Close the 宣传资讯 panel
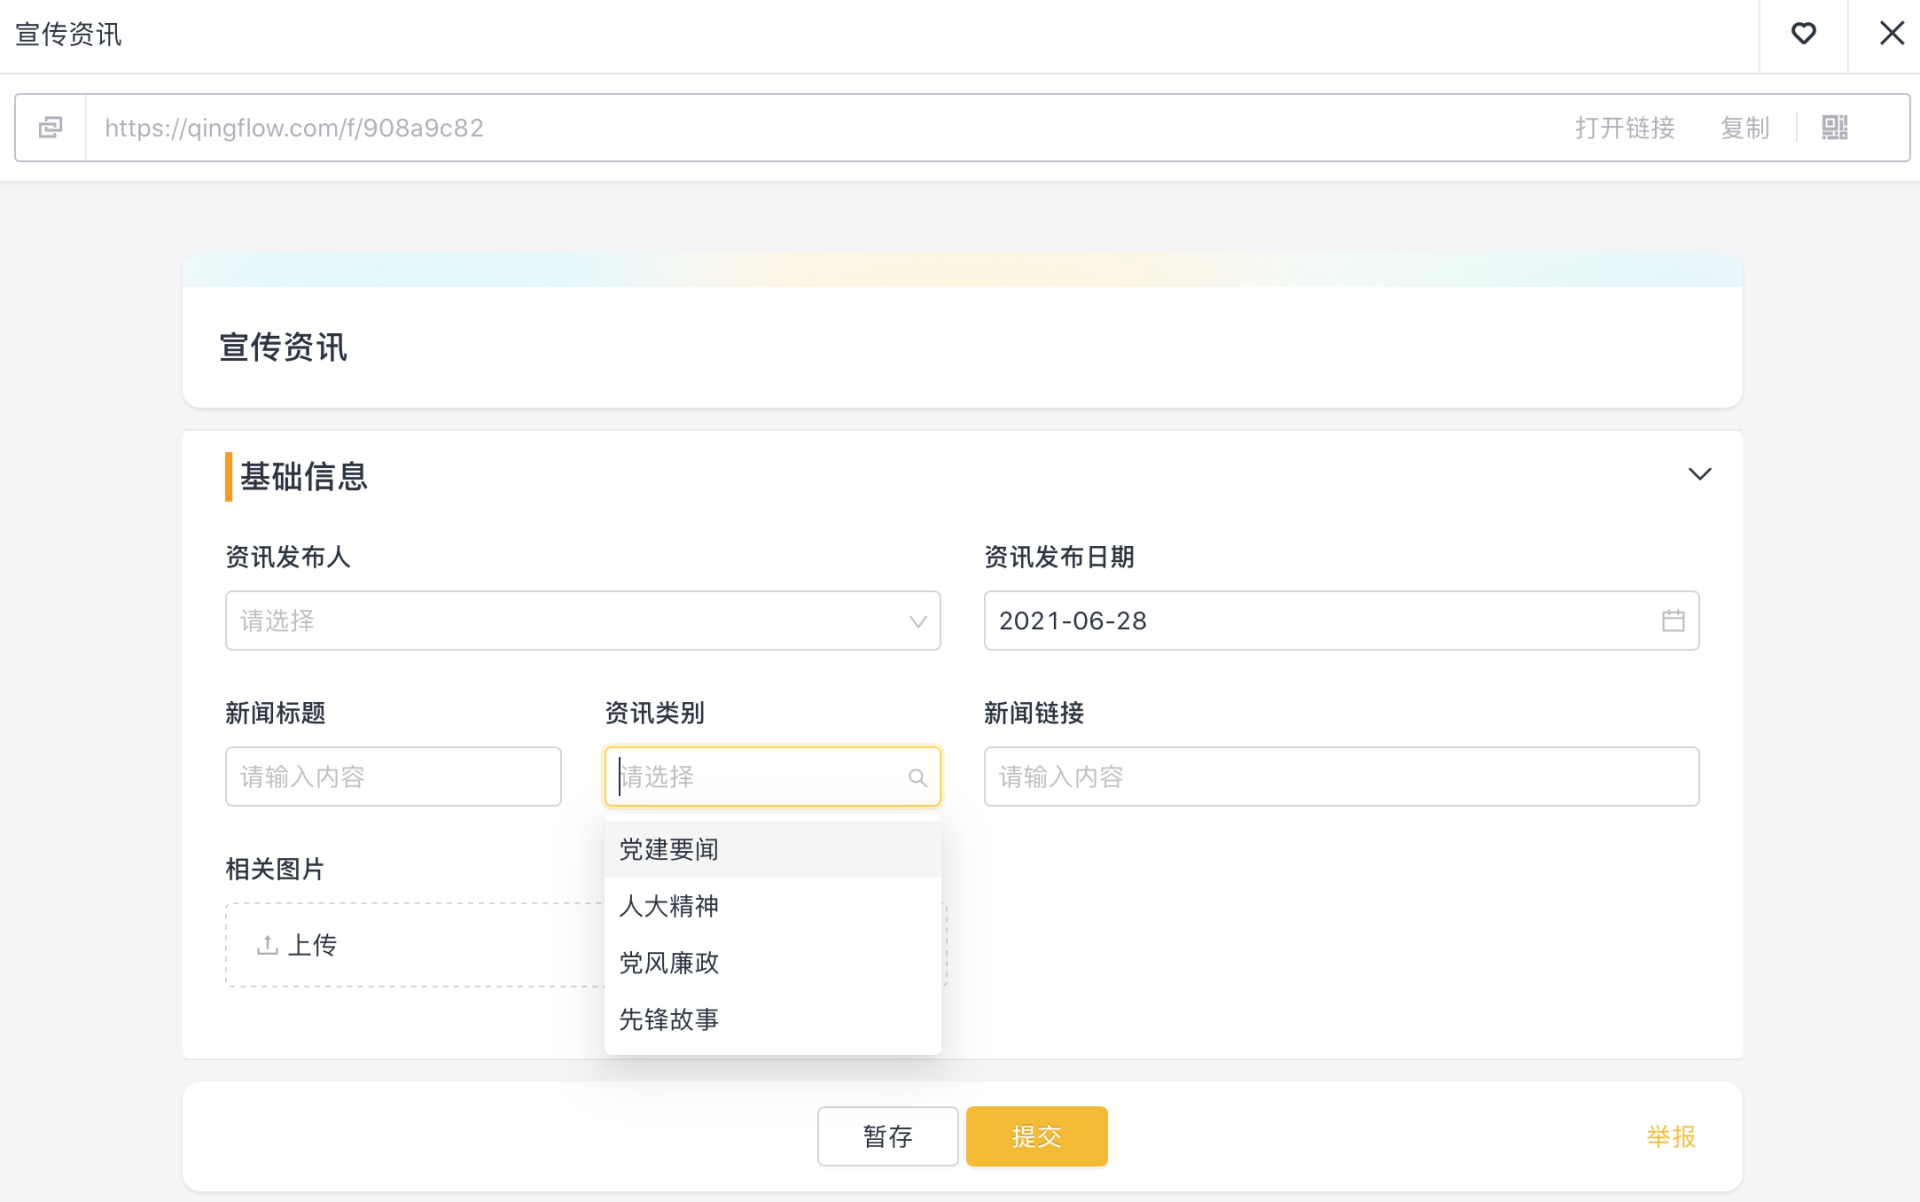The image size is (1920, 1202). click(x=1891, y=33)
